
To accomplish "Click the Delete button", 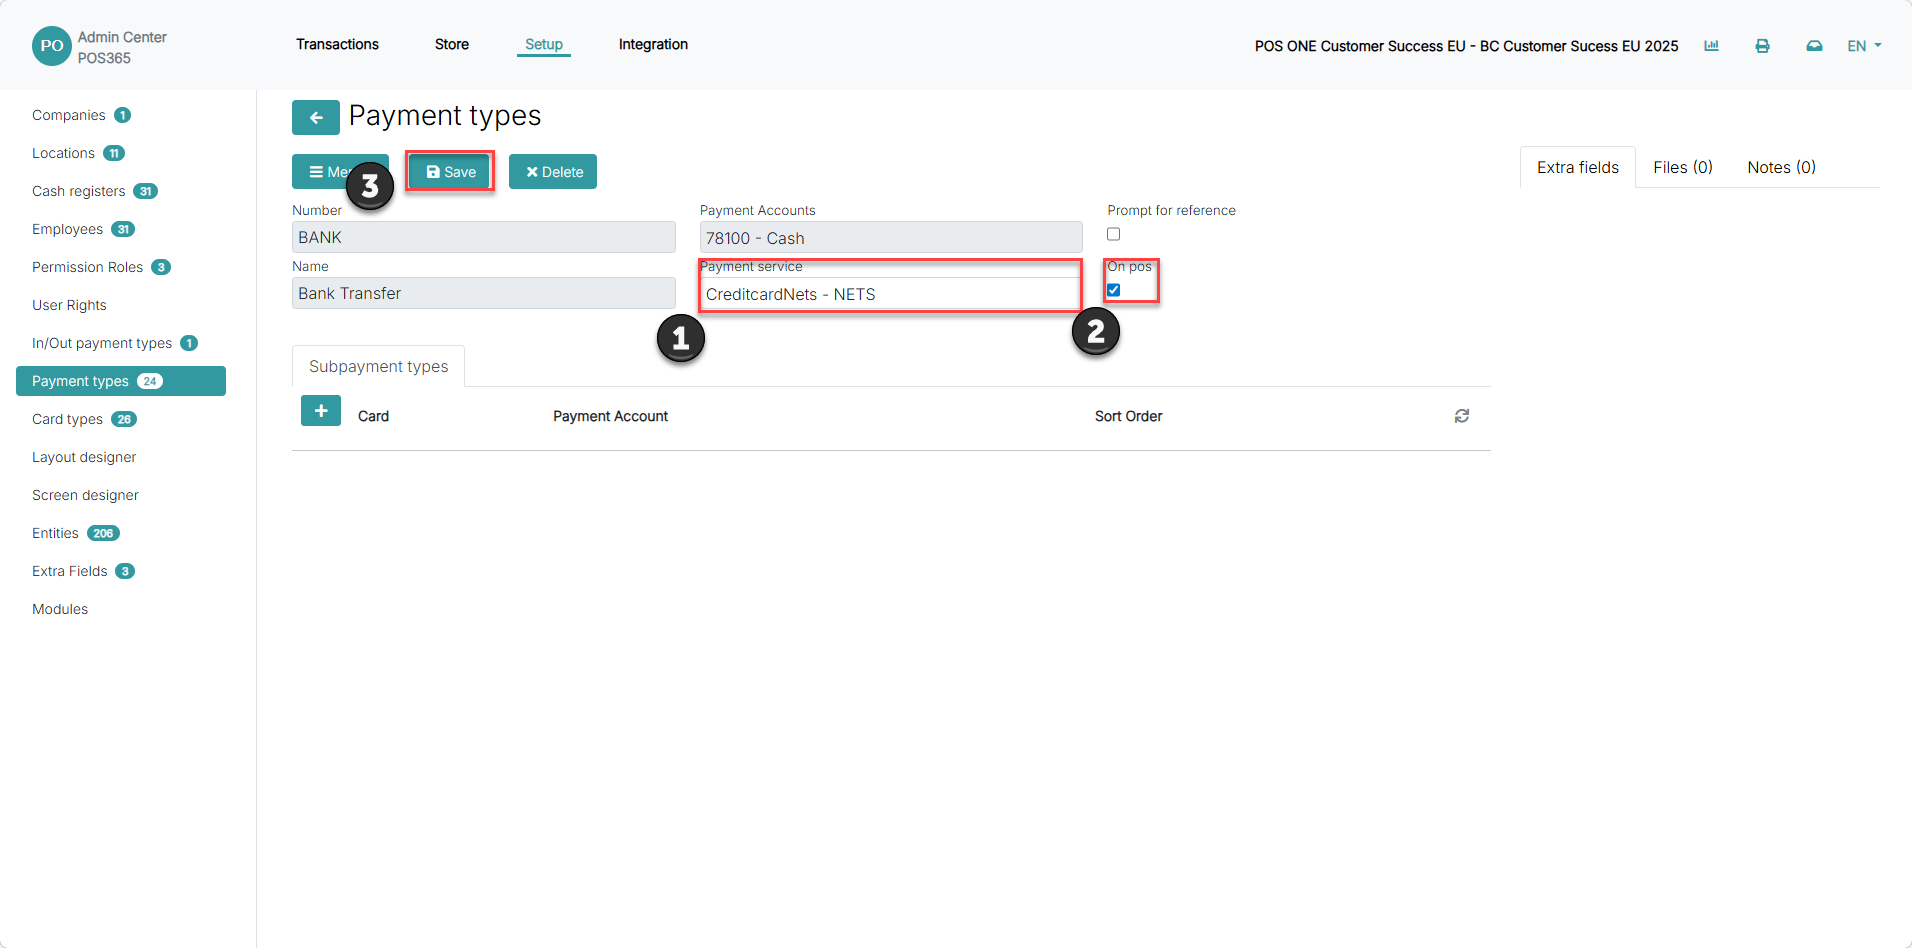I will (553, 172).
